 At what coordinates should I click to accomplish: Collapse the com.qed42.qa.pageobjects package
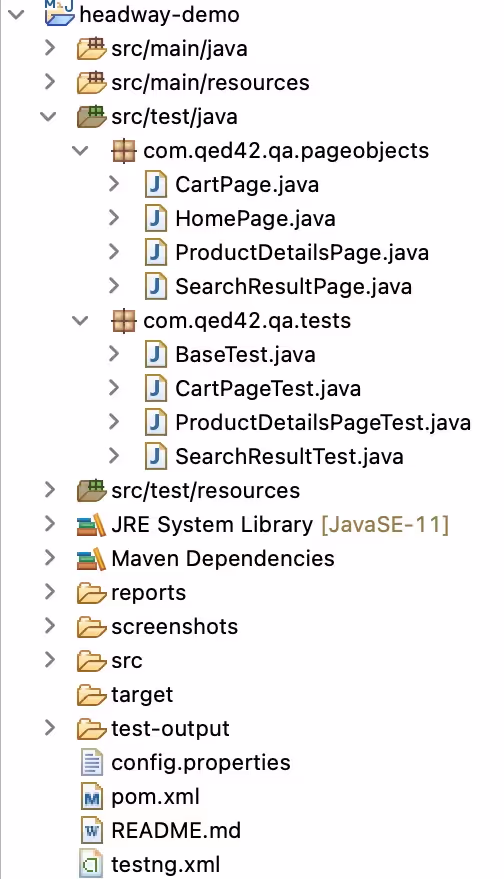(x=81, y=150)
